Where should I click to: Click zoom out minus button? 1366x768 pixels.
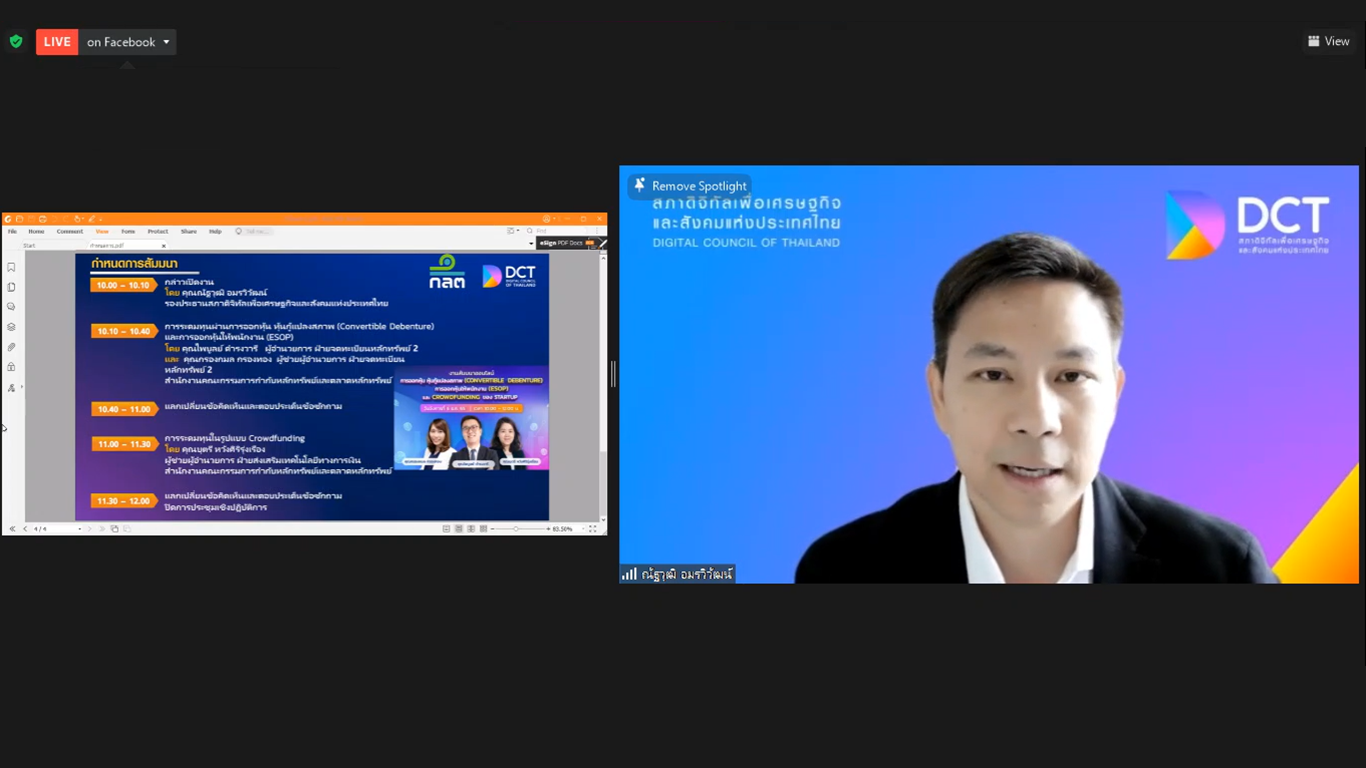tap(493, 529)
